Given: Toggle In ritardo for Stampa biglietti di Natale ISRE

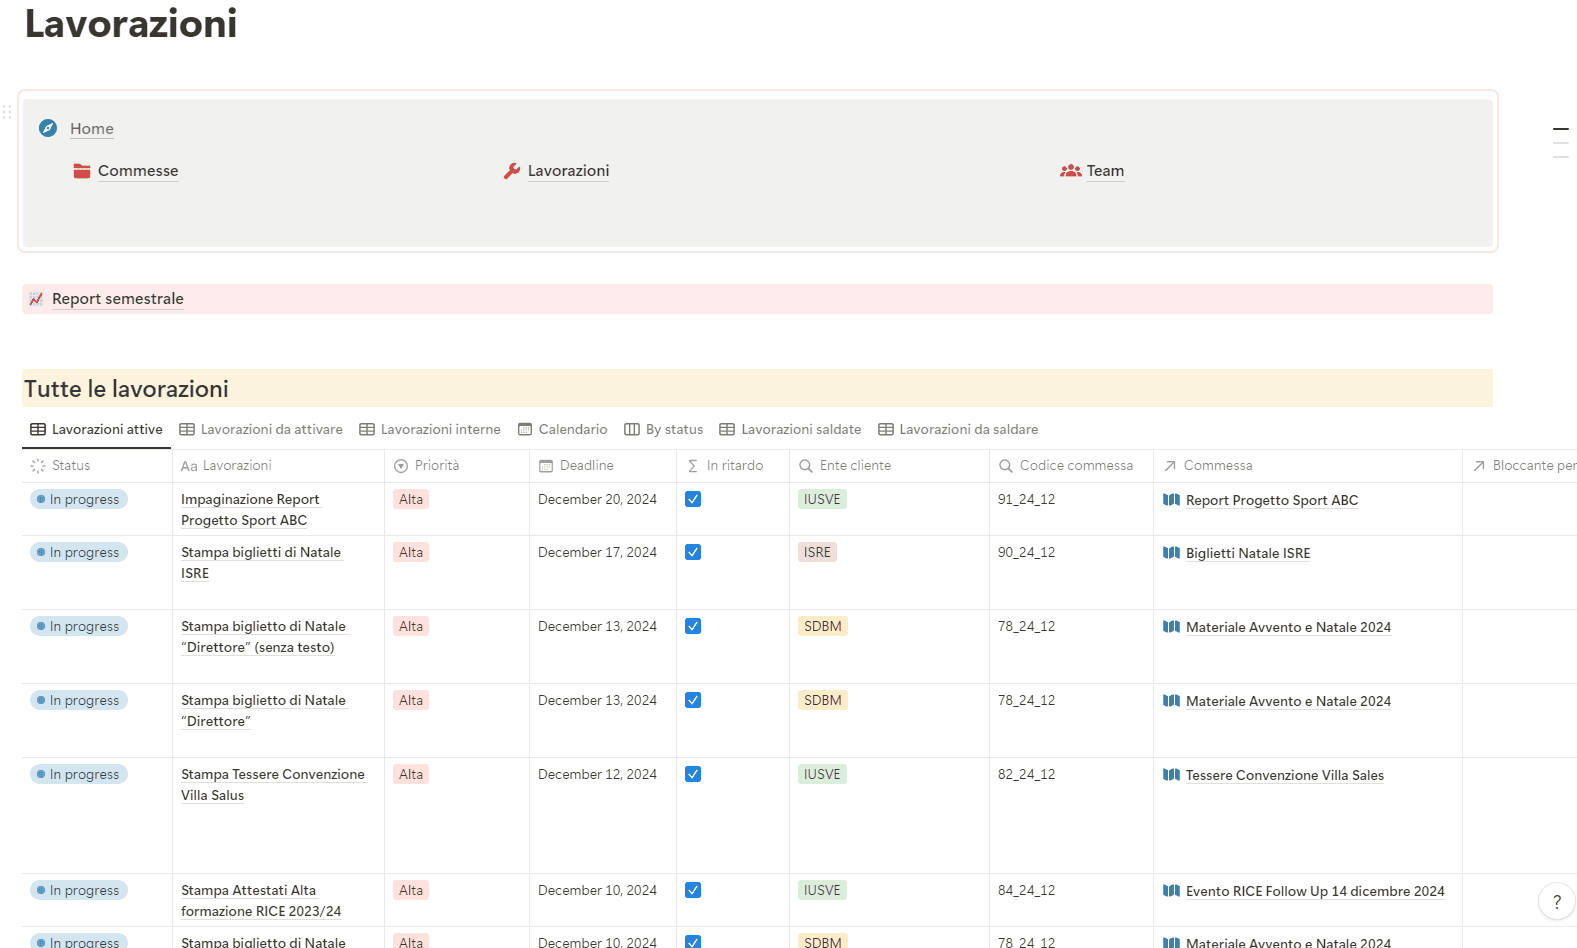Looking at the screenshot, I should 693,552.
